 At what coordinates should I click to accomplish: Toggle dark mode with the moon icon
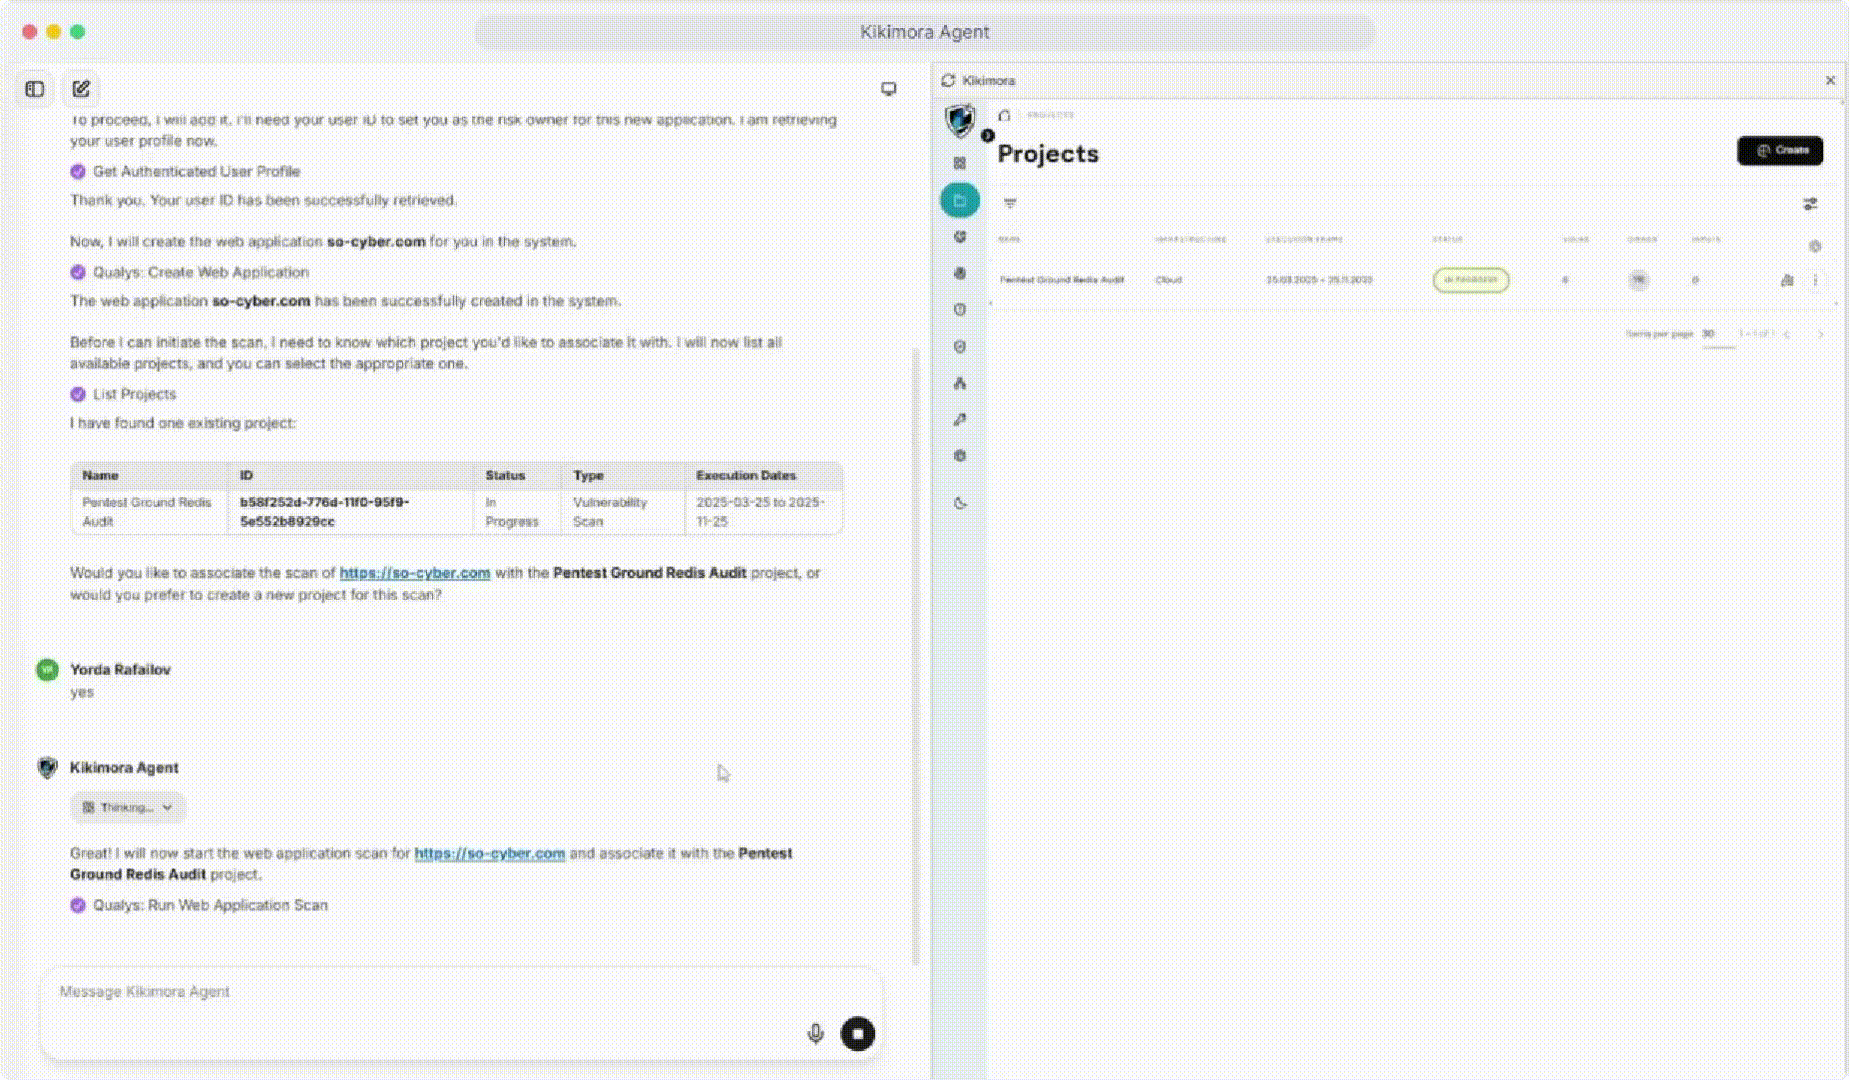960,503
